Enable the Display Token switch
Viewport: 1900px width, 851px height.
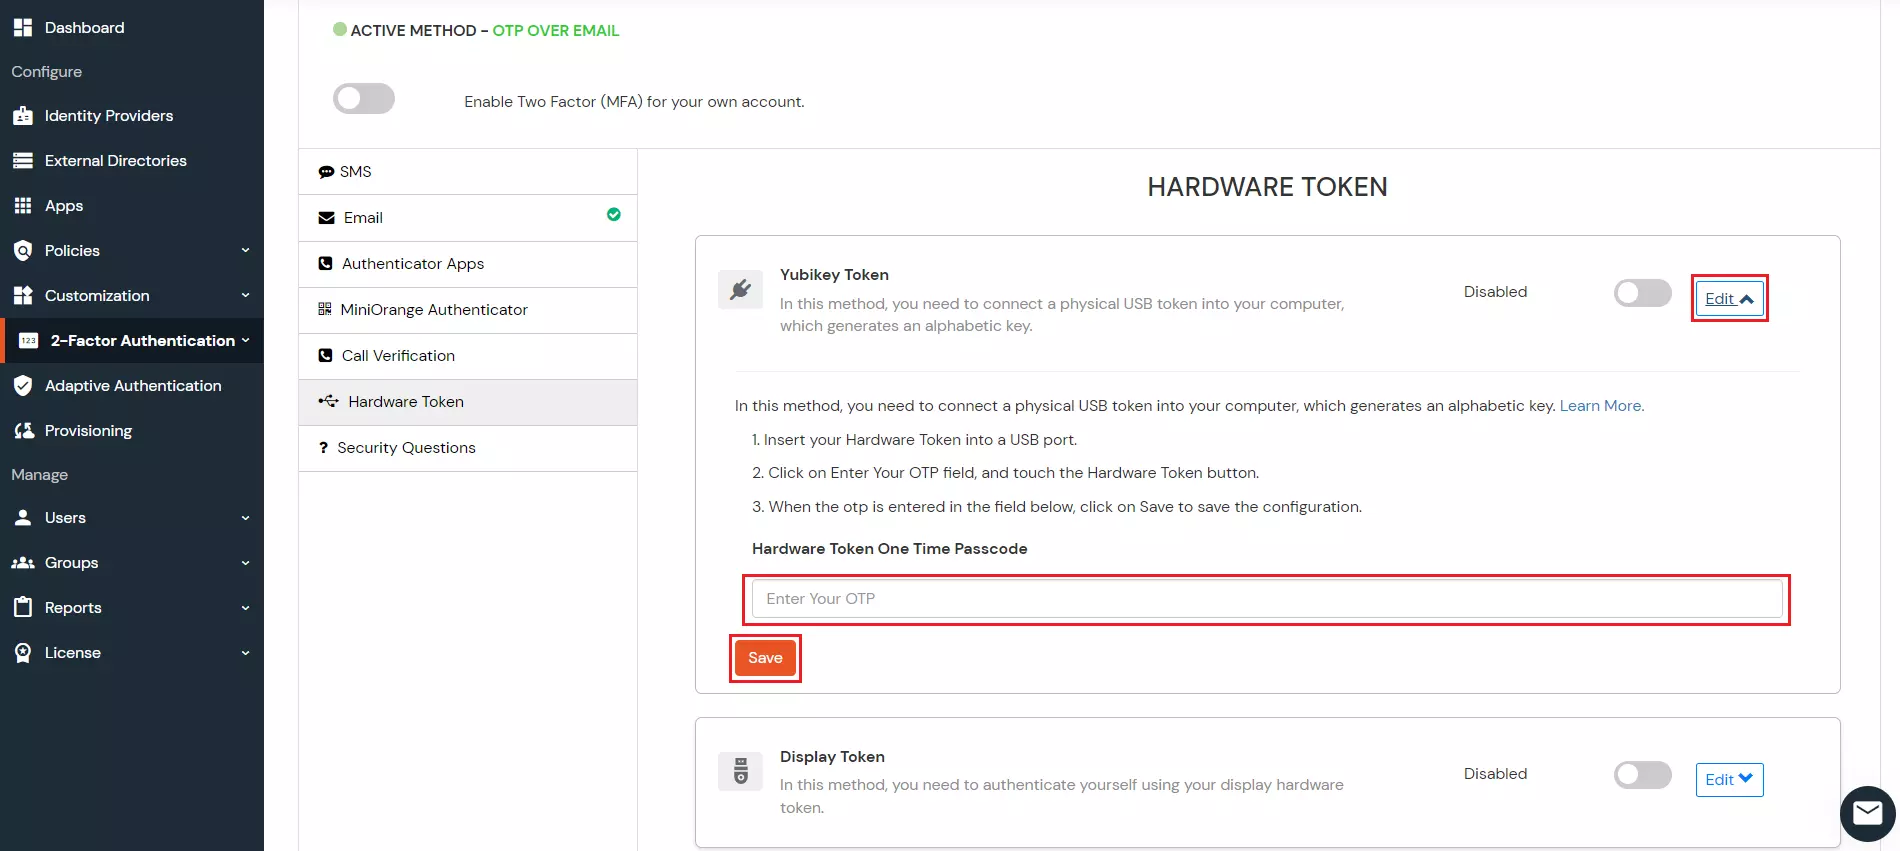click(x=1643, y=775)
